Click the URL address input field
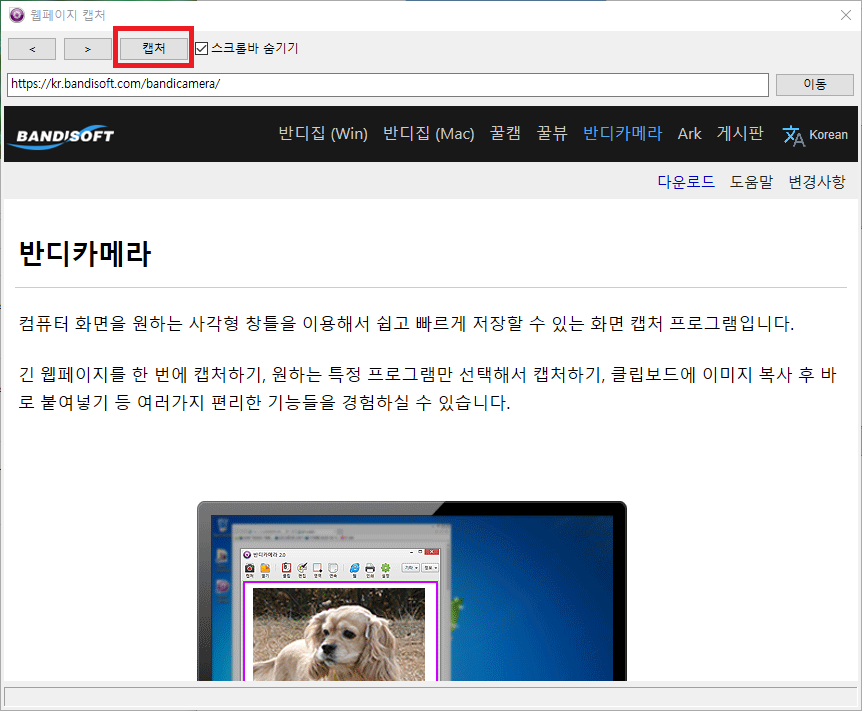The height and width of the screenshot is (711, 862). [x=388, y=85]
